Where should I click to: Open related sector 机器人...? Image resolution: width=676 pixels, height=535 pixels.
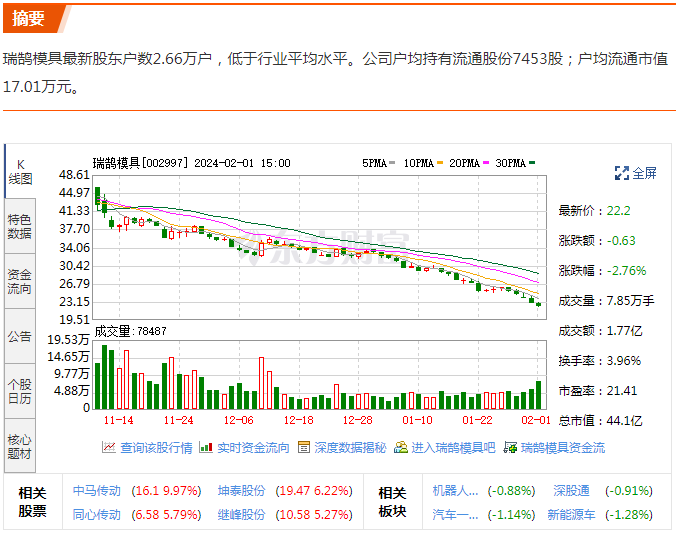coord(455,491)
